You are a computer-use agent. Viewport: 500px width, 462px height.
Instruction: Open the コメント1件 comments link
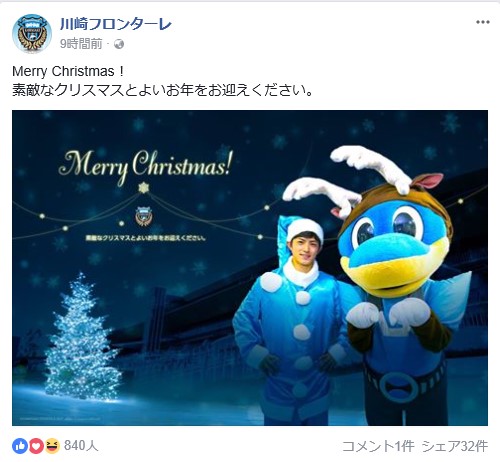(378, 446)
